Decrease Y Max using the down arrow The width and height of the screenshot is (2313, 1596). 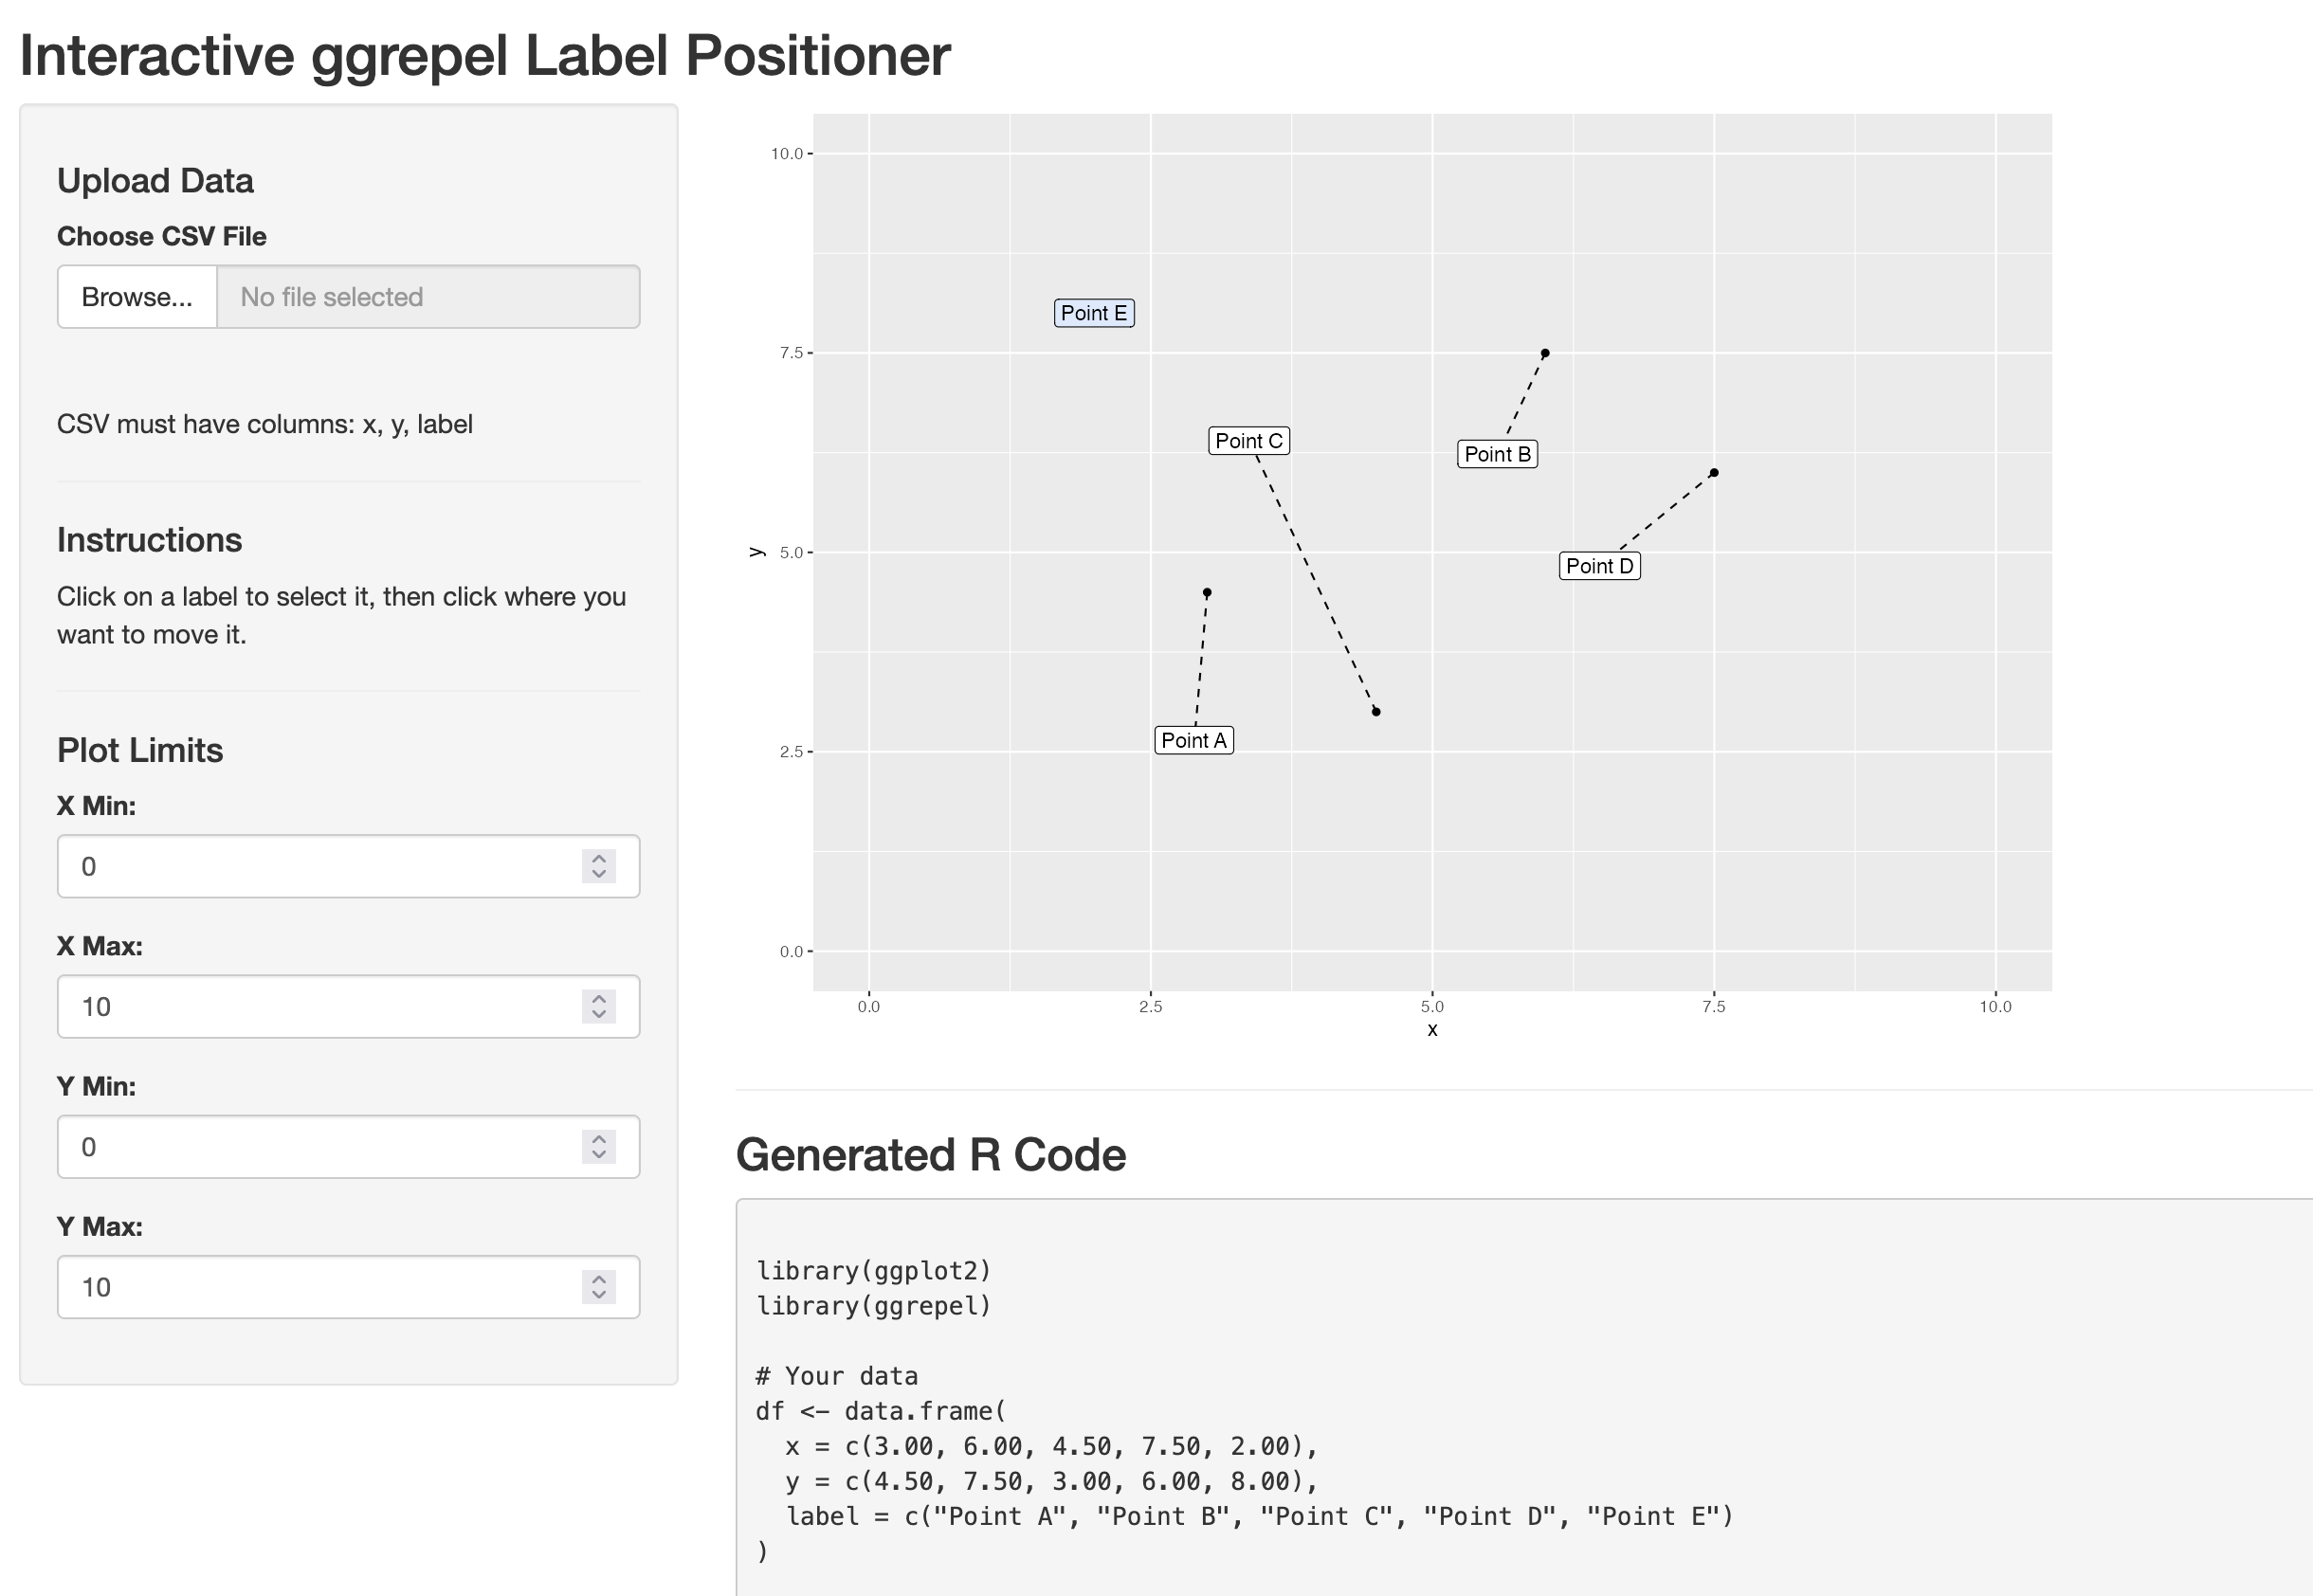[598, 1294]
